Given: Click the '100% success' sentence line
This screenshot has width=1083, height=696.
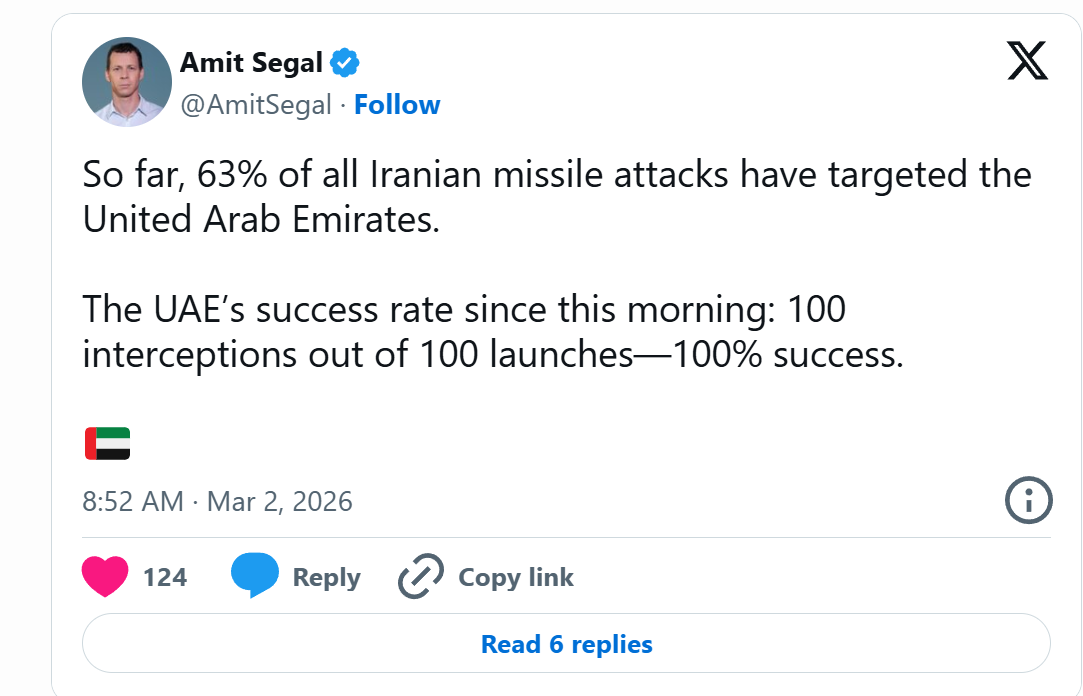Looking at the screenshot, I should tap(492, 355).
